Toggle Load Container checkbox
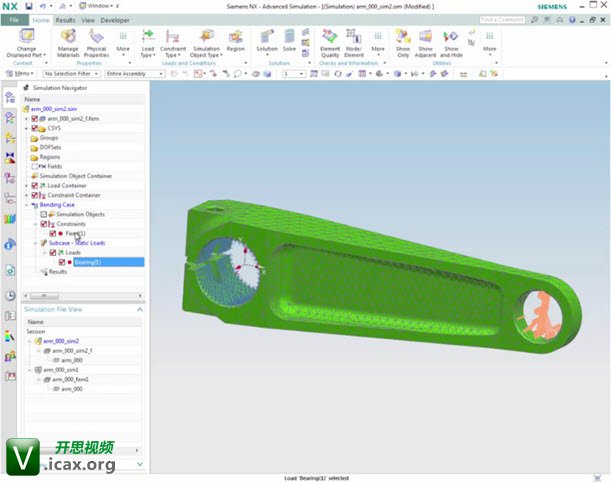The height and width of the screenshot is (482, 611). point(35,185)
